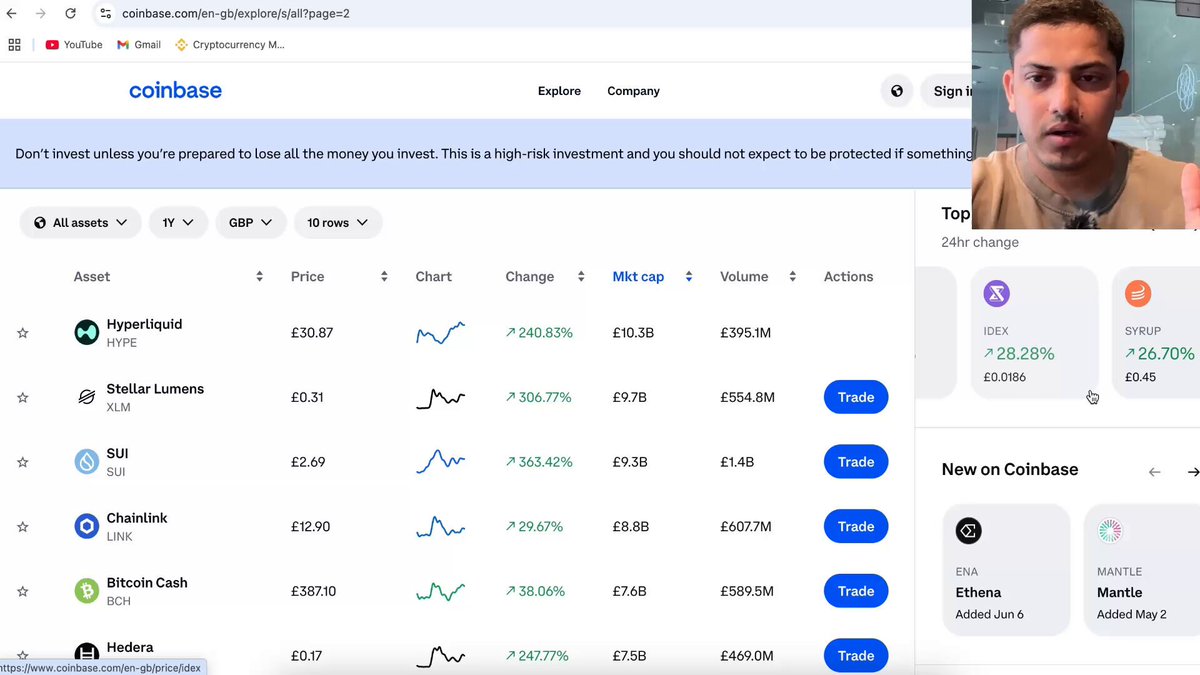Click the browser forward arrow
This screenshot has width=1200, height=675.
pos(41,13)
